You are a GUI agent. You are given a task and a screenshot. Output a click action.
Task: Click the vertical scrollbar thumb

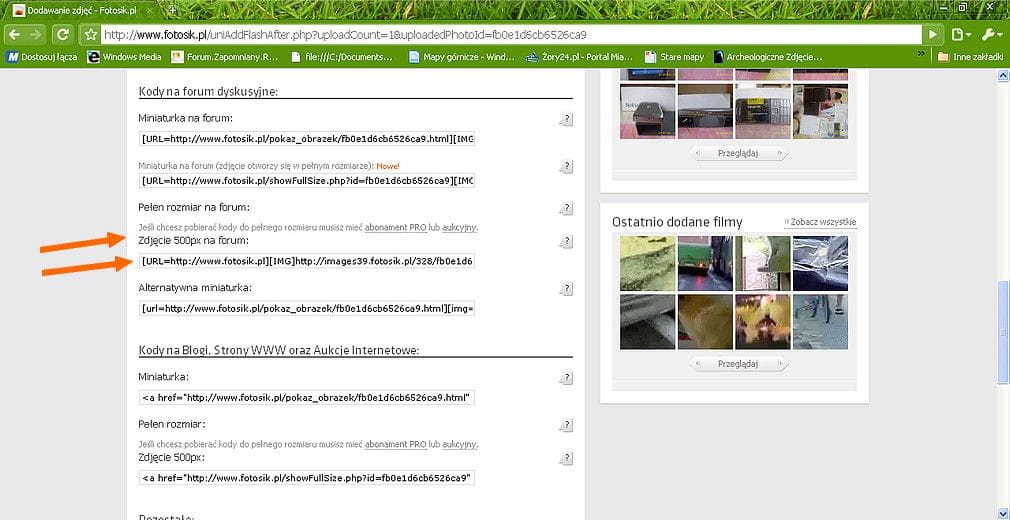[x=1003, y=331]
